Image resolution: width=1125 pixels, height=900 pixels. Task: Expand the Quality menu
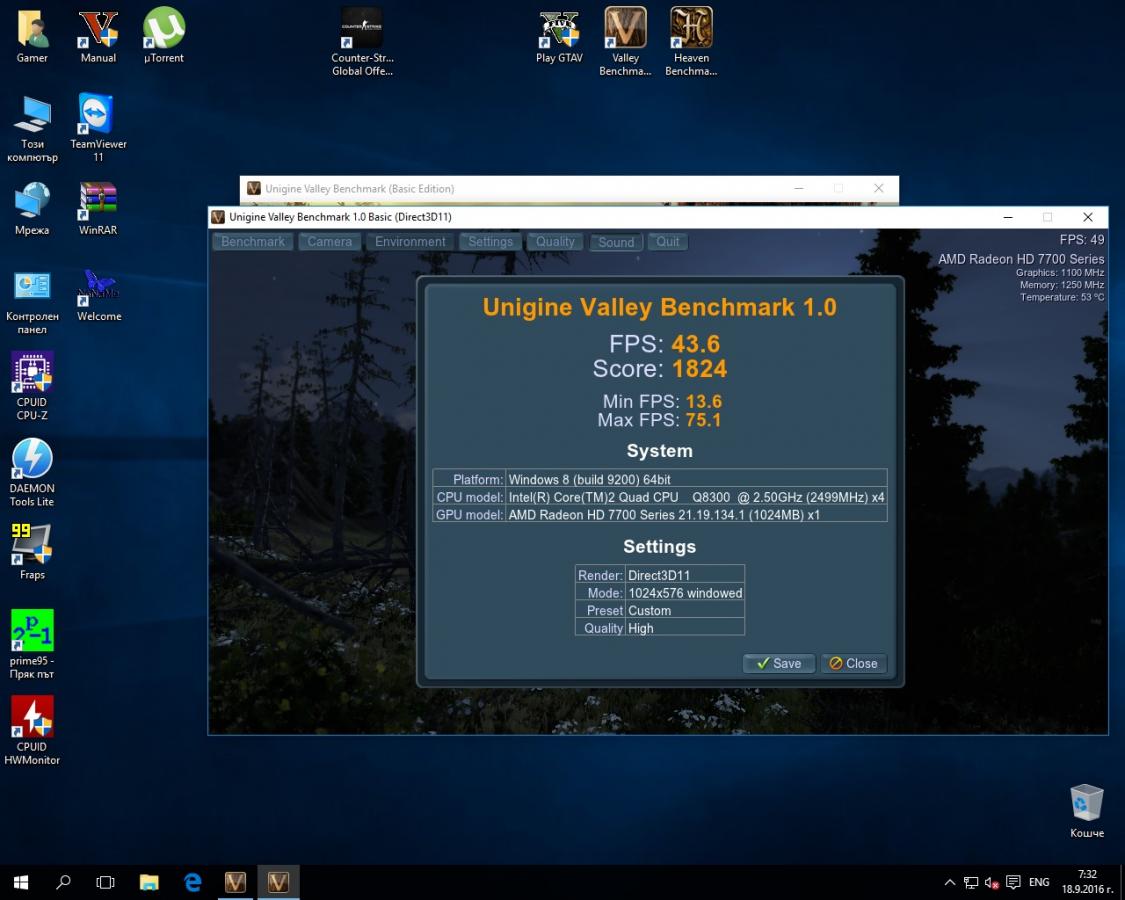point(555,242)
